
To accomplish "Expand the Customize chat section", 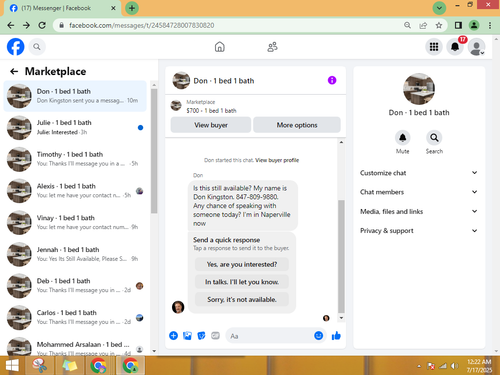I will click(x=419, y=173).
